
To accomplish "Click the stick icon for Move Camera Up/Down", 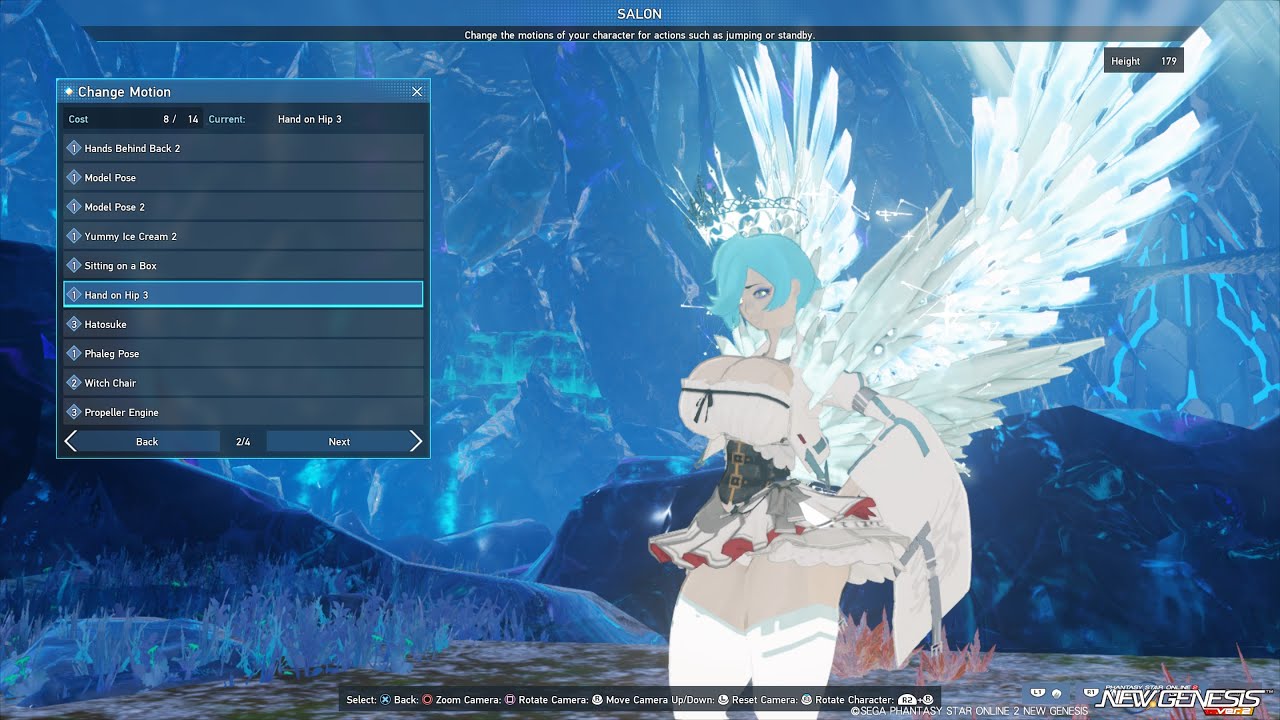I will tap(723, 700).
